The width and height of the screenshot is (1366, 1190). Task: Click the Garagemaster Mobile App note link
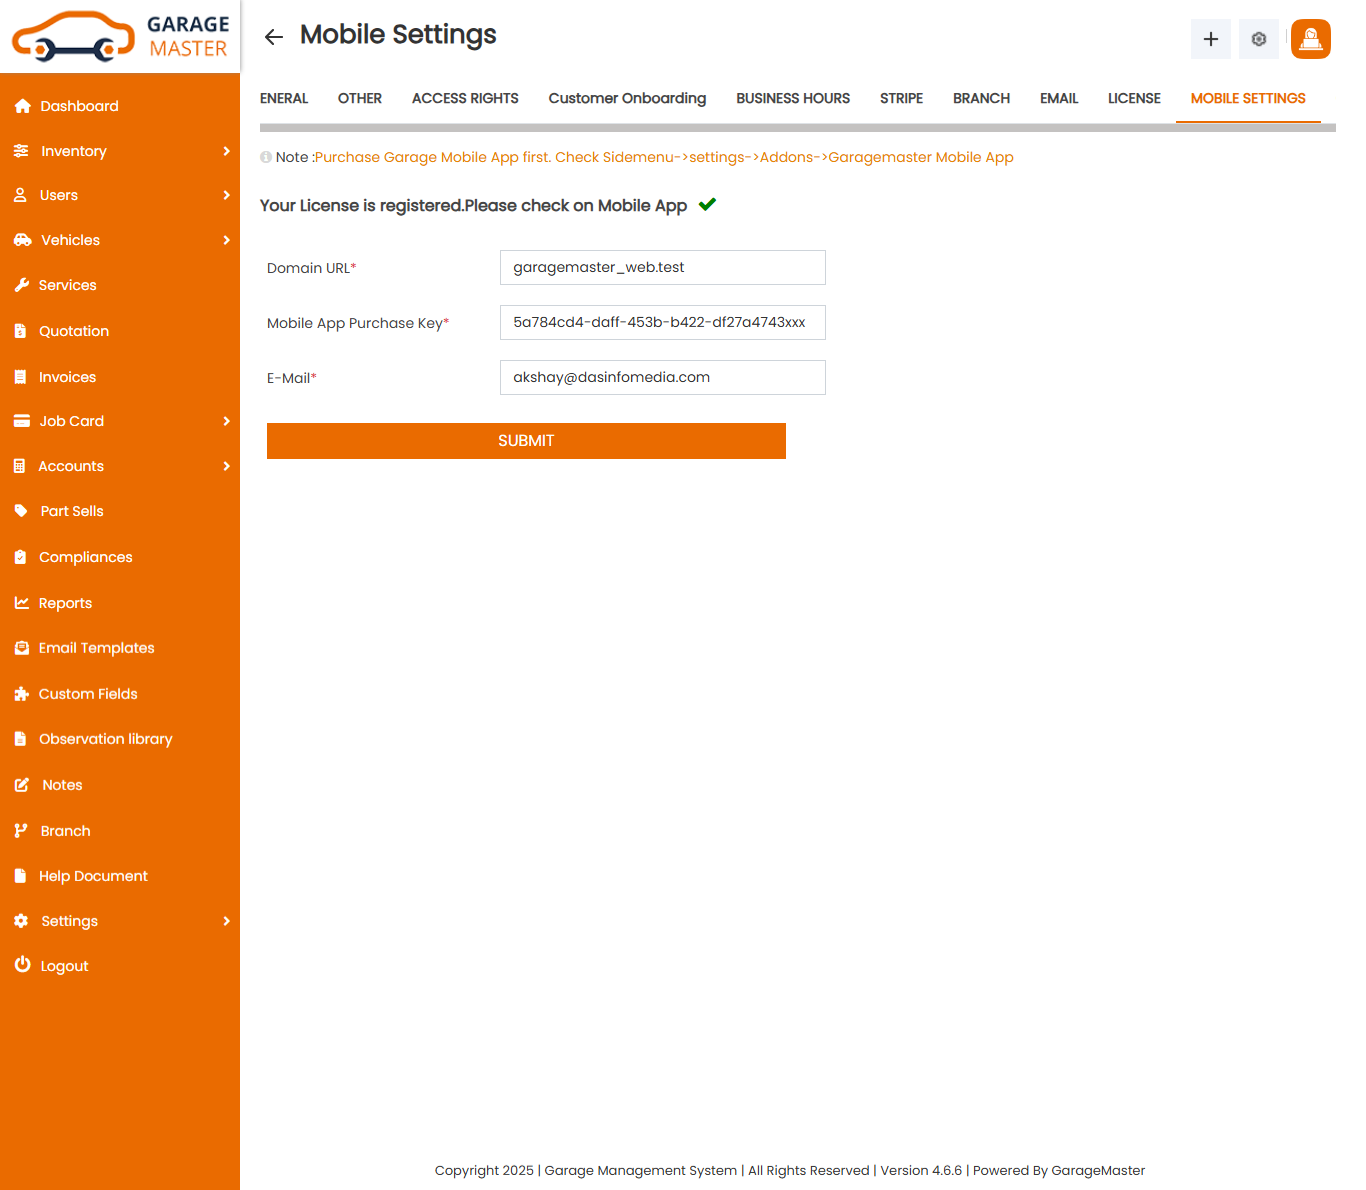tap(920, 157)
